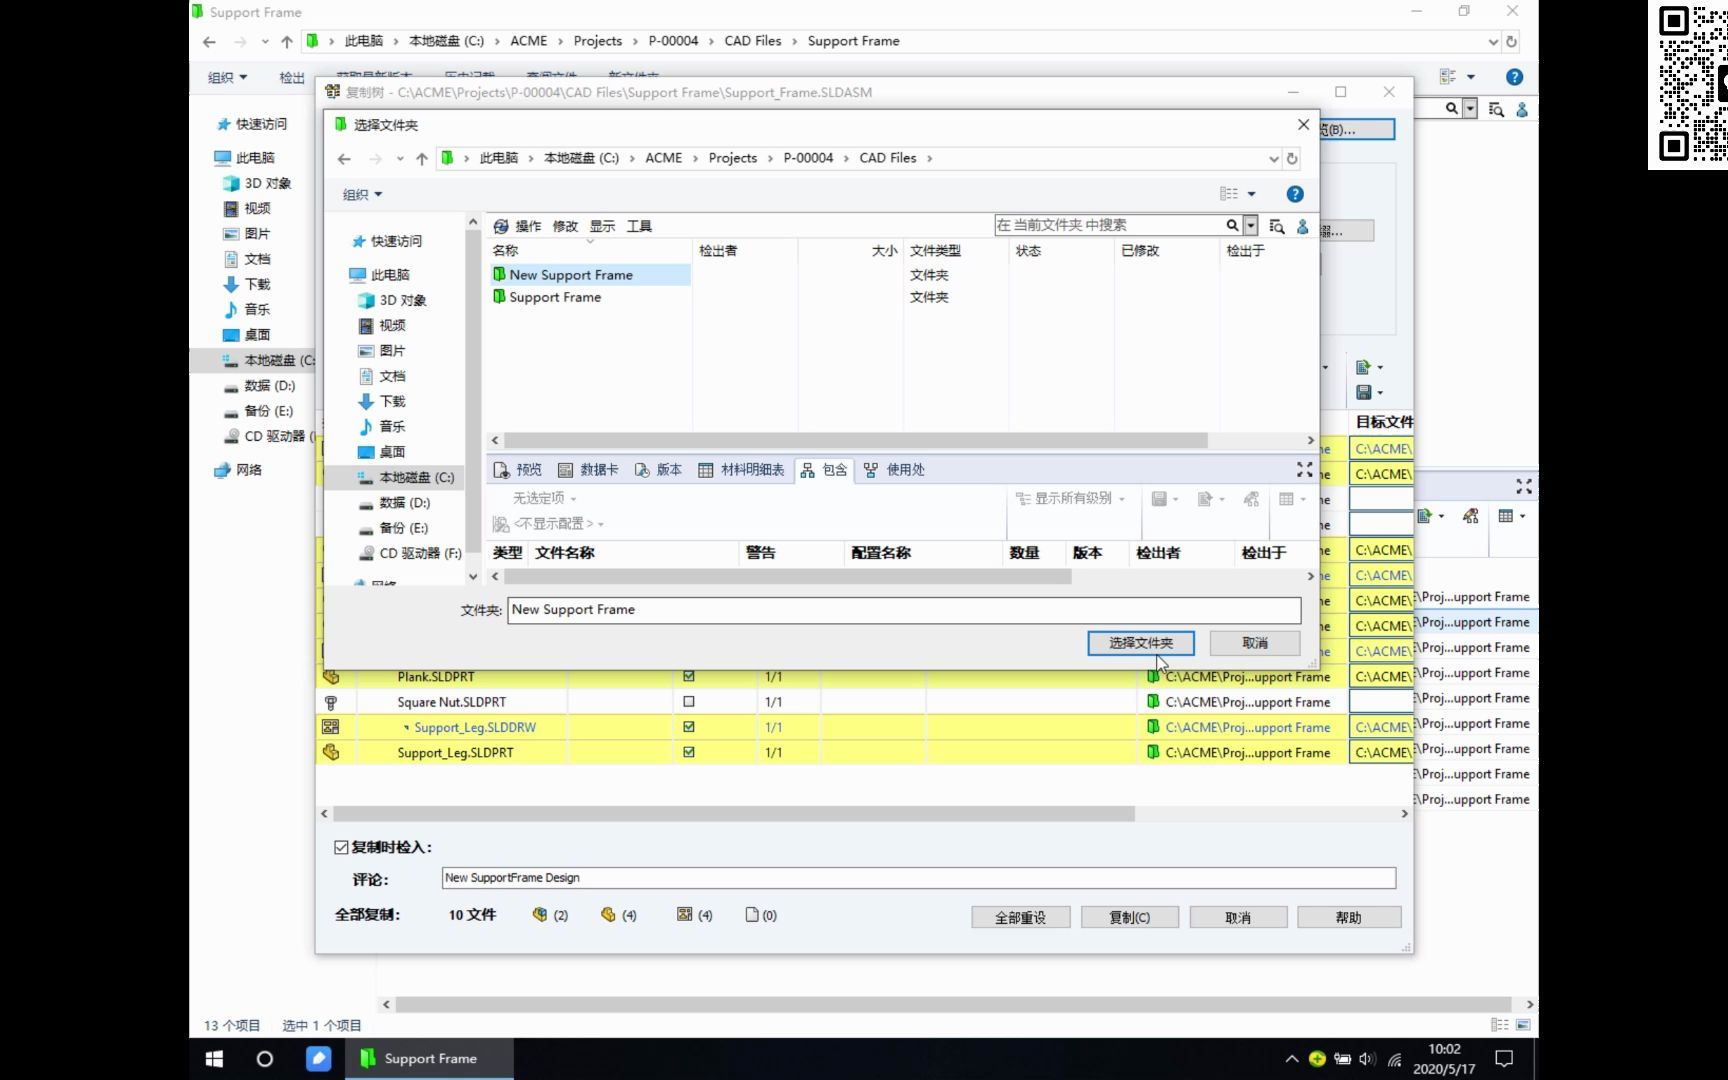This screenshot has height=1080, width=1728.
Task: Switch to the 使用处 tab
Action: (893, 469)
